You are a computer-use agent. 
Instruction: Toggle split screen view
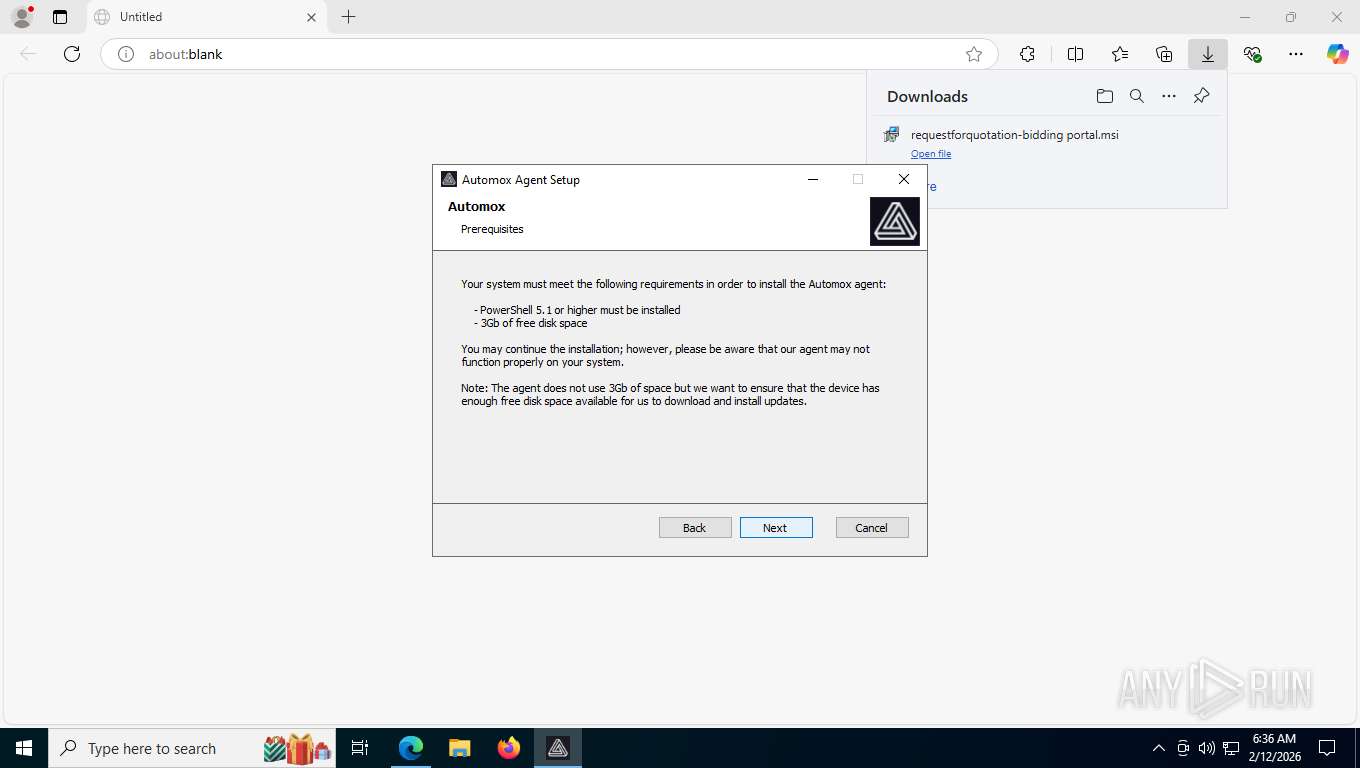pyautogui.click(x=1076, y=54)
